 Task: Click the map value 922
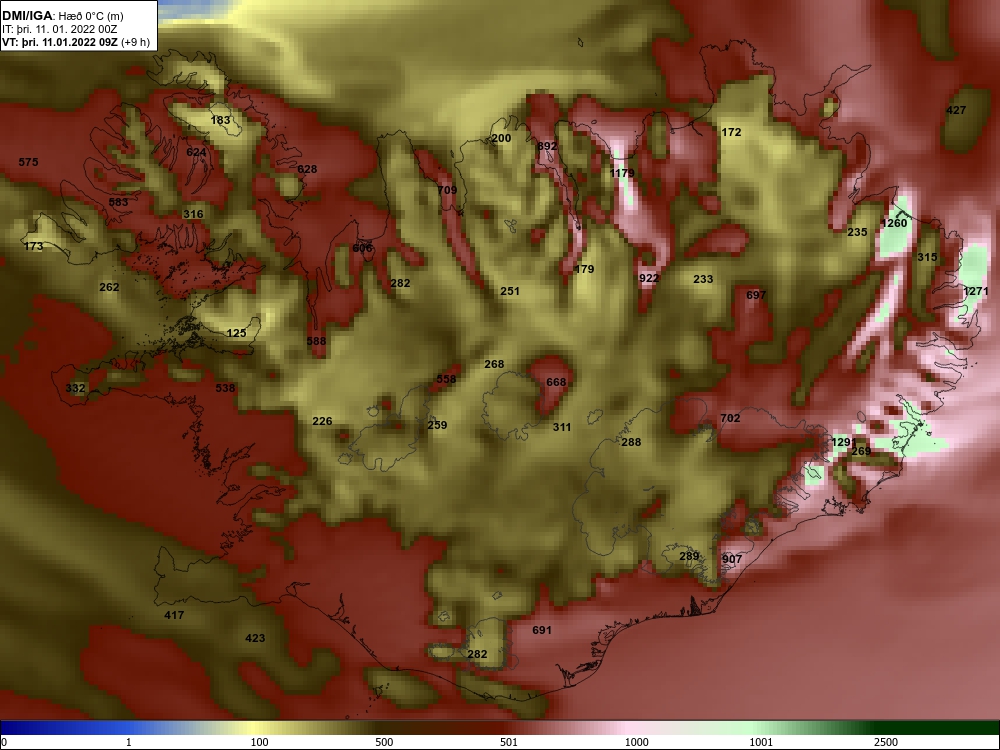[x=649, y=277]
